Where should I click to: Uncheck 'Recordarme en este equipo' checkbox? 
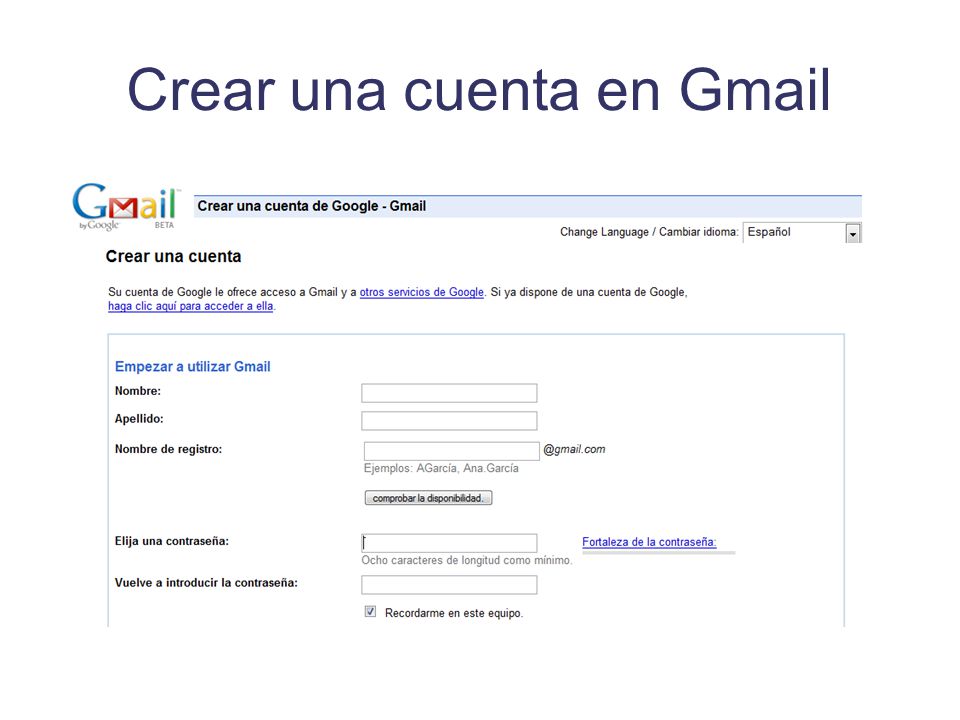pos(370,612)
